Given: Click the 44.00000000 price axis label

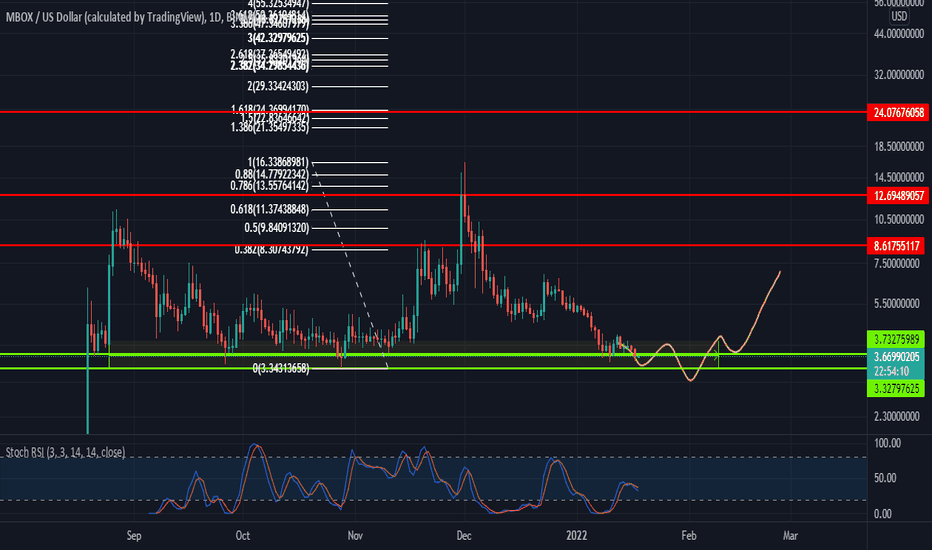Looking at the screenshot, I should (x=899, y=34).
